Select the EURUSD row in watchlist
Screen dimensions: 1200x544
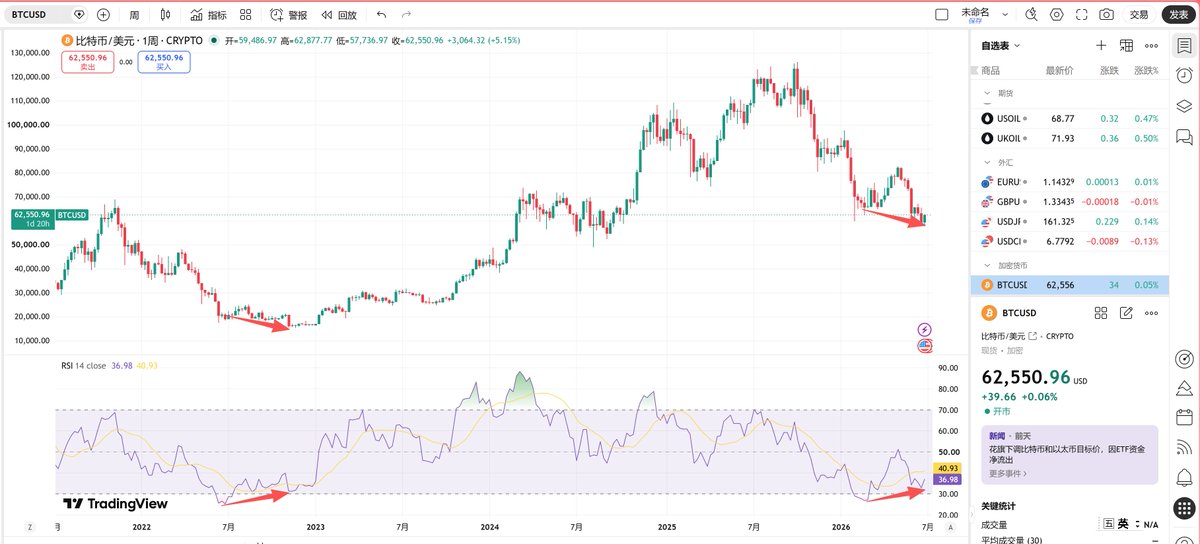pos(1070,182)
